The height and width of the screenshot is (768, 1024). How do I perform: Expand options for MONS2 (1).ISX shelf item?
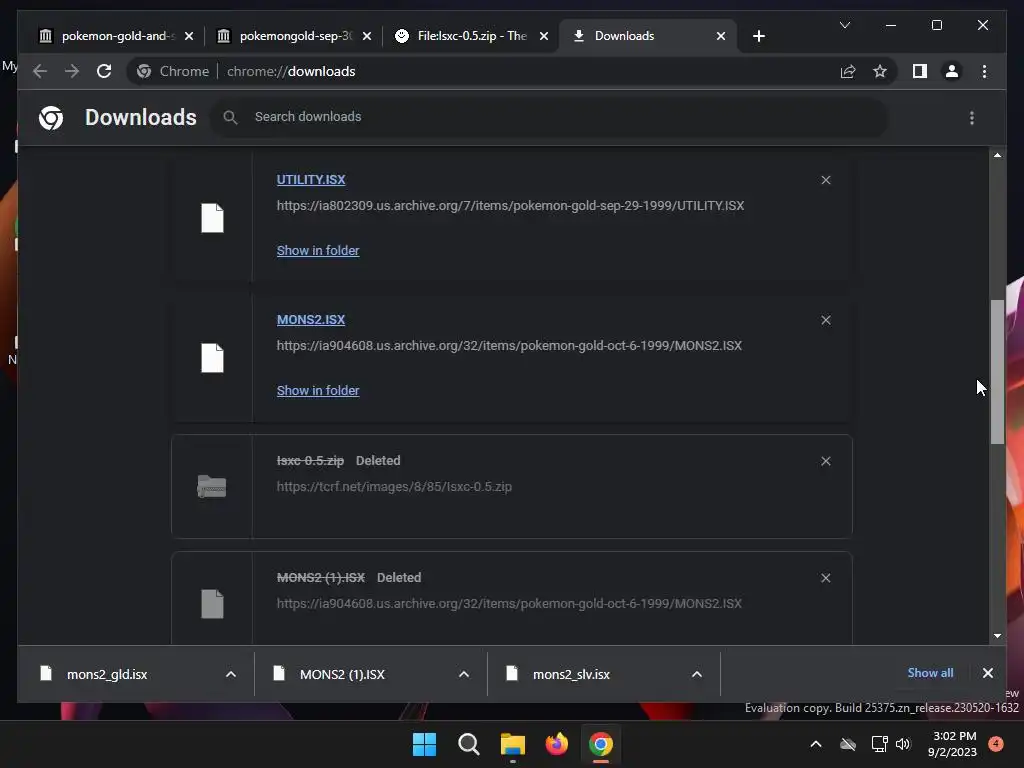coord(464,674)
